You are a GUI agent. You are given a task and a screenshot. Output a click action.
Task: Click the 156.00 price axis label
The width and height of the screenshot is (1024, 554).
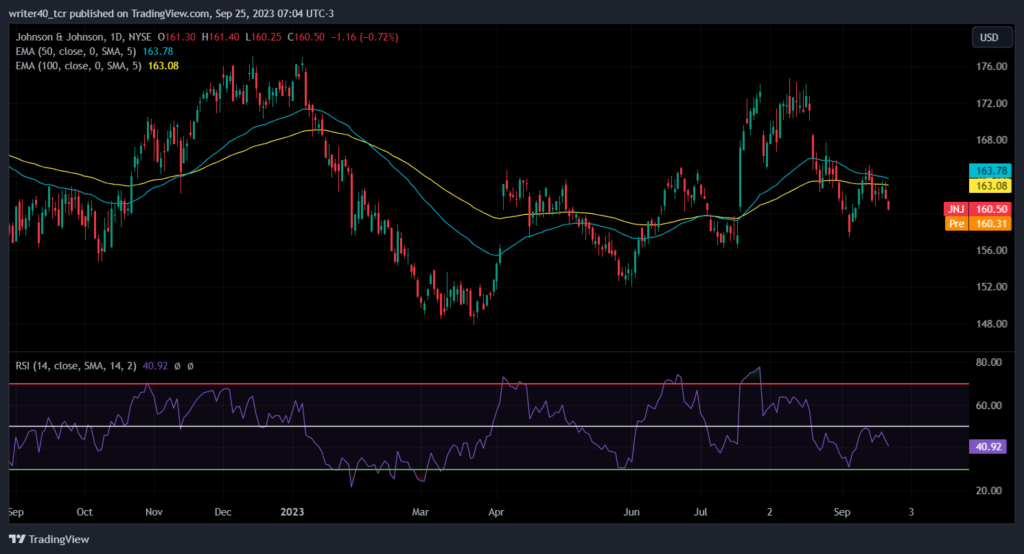tap(991, 250)
